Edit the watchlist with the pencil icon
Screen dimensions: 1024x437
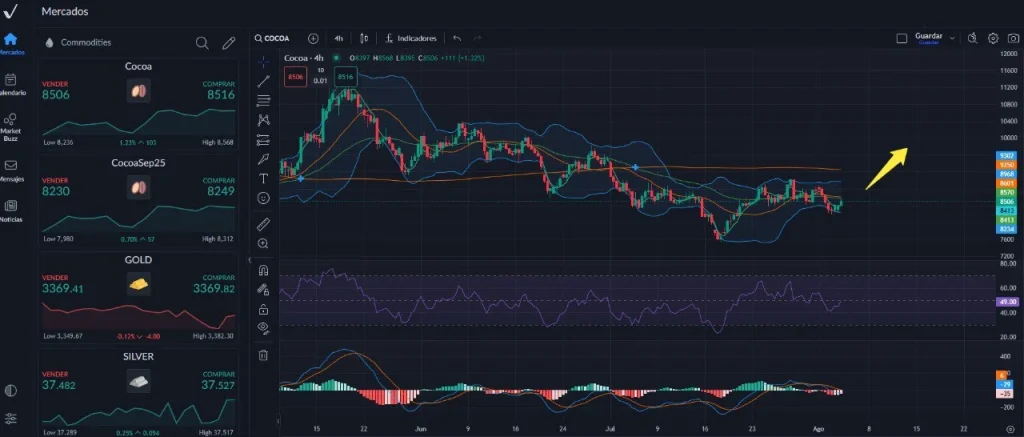pyautogui.click(x=228, y=43)
